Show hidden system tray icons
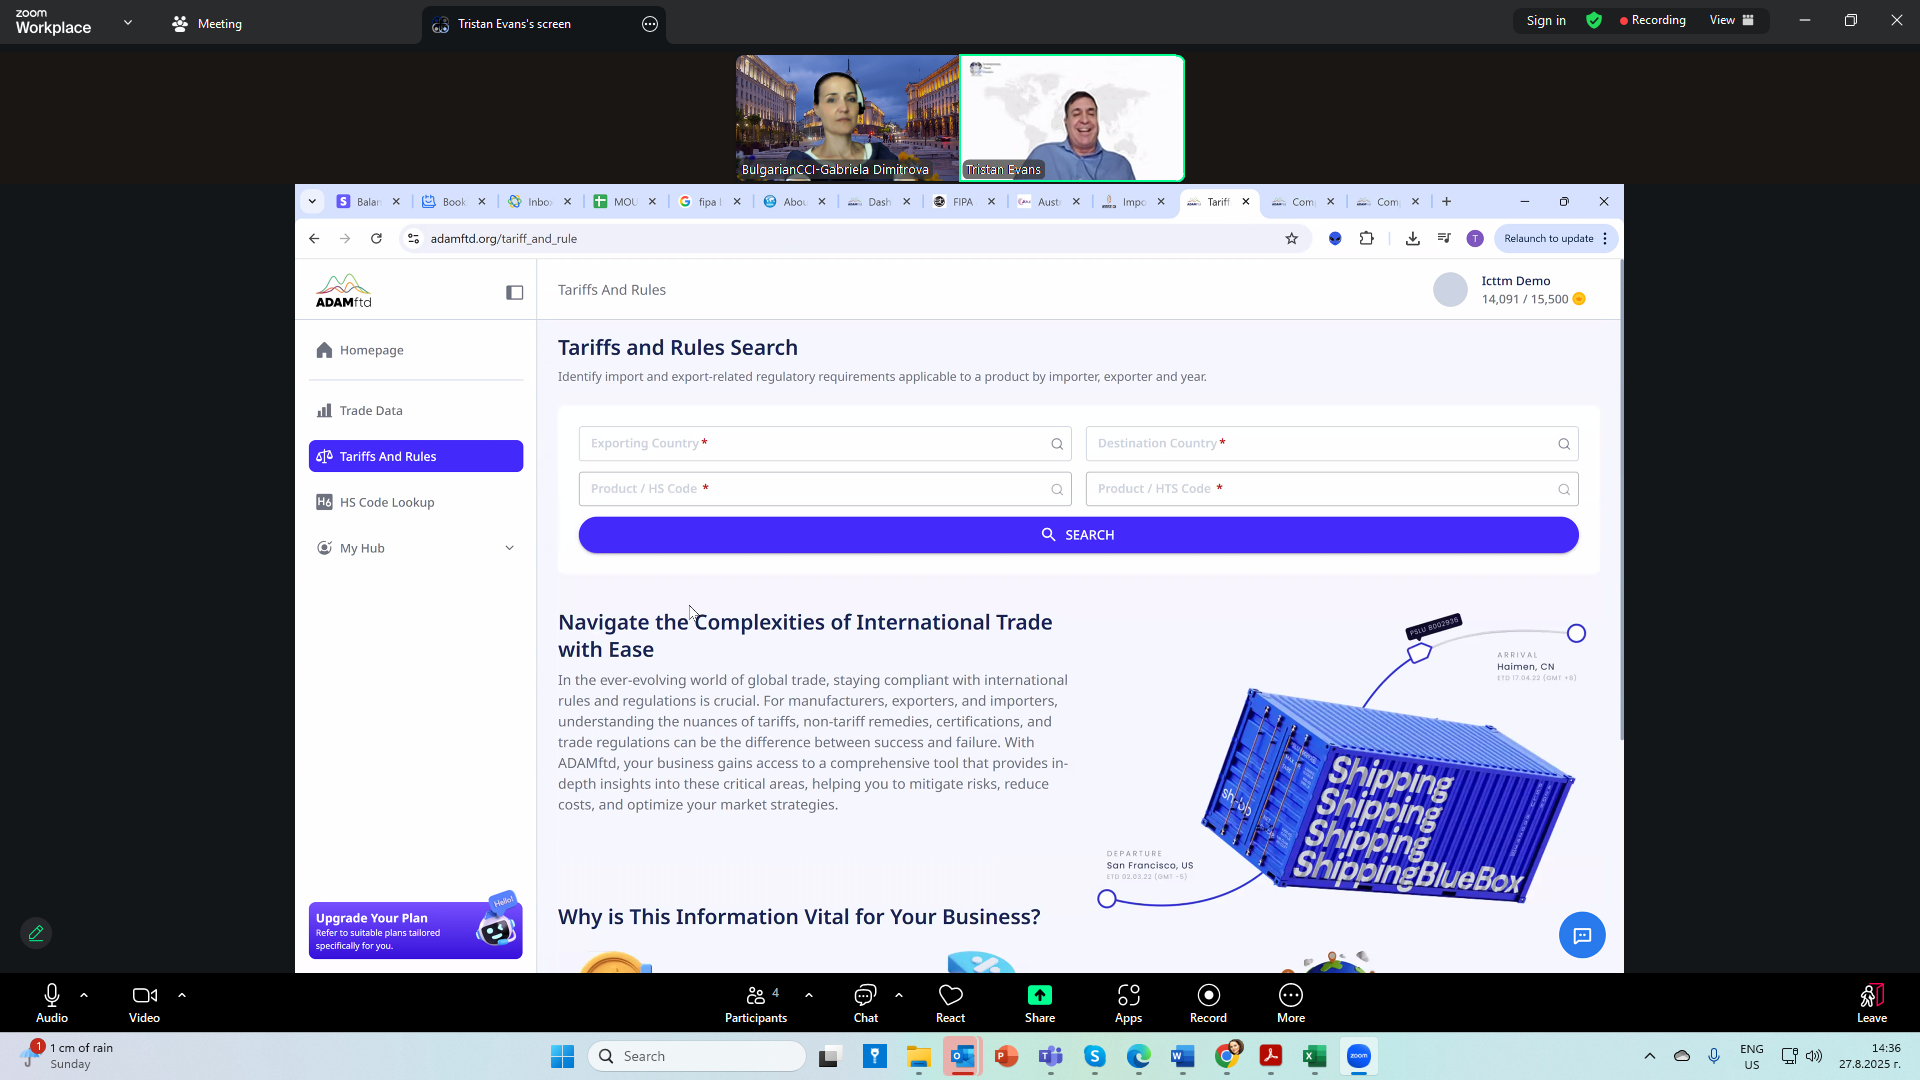1920x1080 pixels. tap(1650, 1056)
